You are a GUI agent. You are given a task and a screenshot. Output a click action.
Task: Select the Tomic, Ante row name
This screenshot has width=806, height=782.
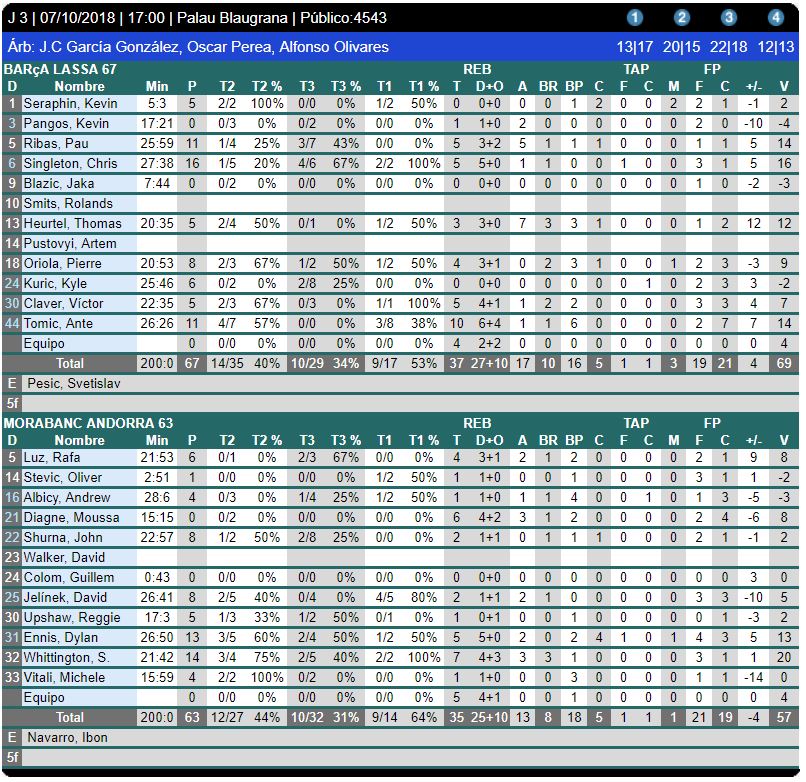click(58, 324)
